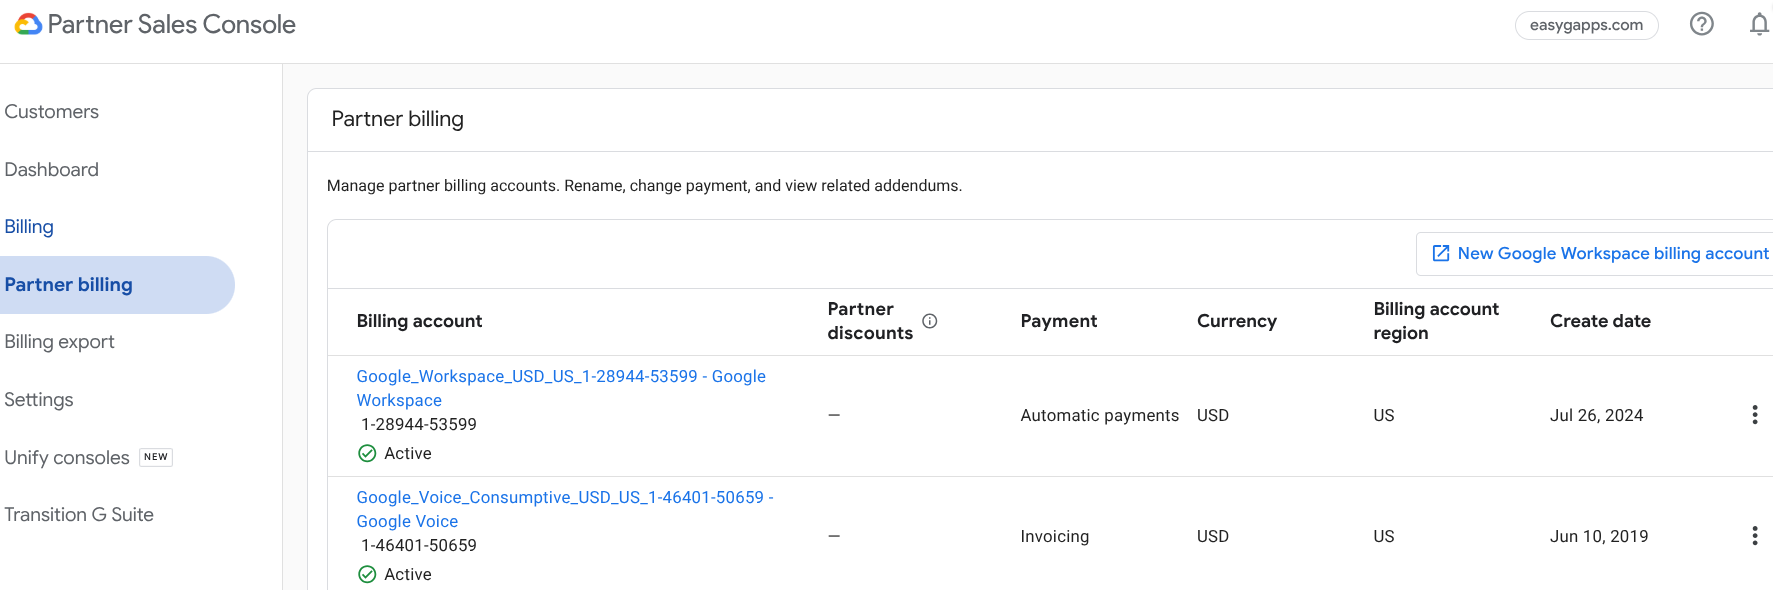Click Active status text of Workspace account
This screenshot has width=1773, height=590.
click(408, 453)
